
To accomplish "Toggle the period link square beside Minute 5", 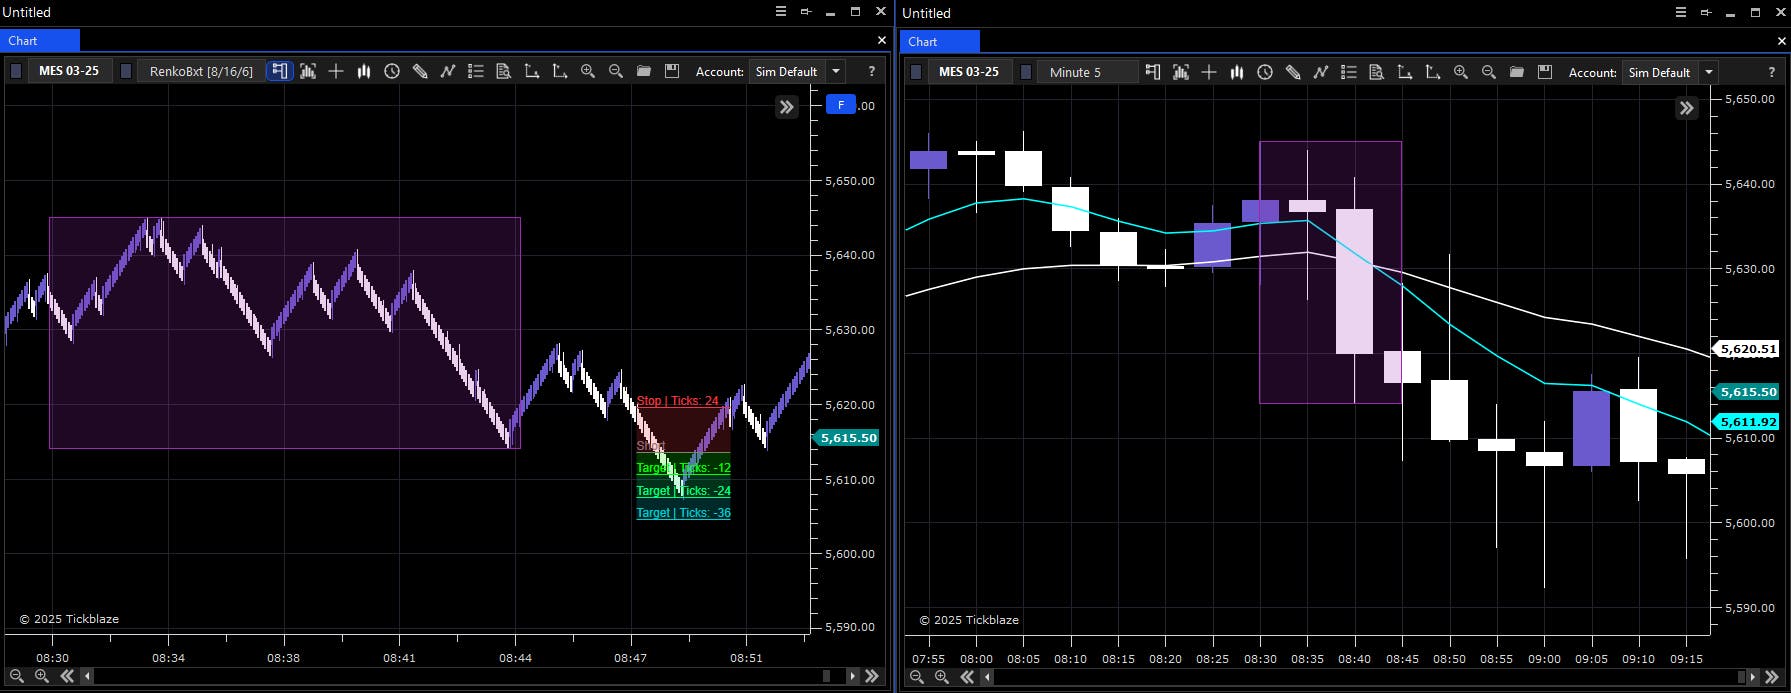I will pyautogui.click(x=1026, y=72).
